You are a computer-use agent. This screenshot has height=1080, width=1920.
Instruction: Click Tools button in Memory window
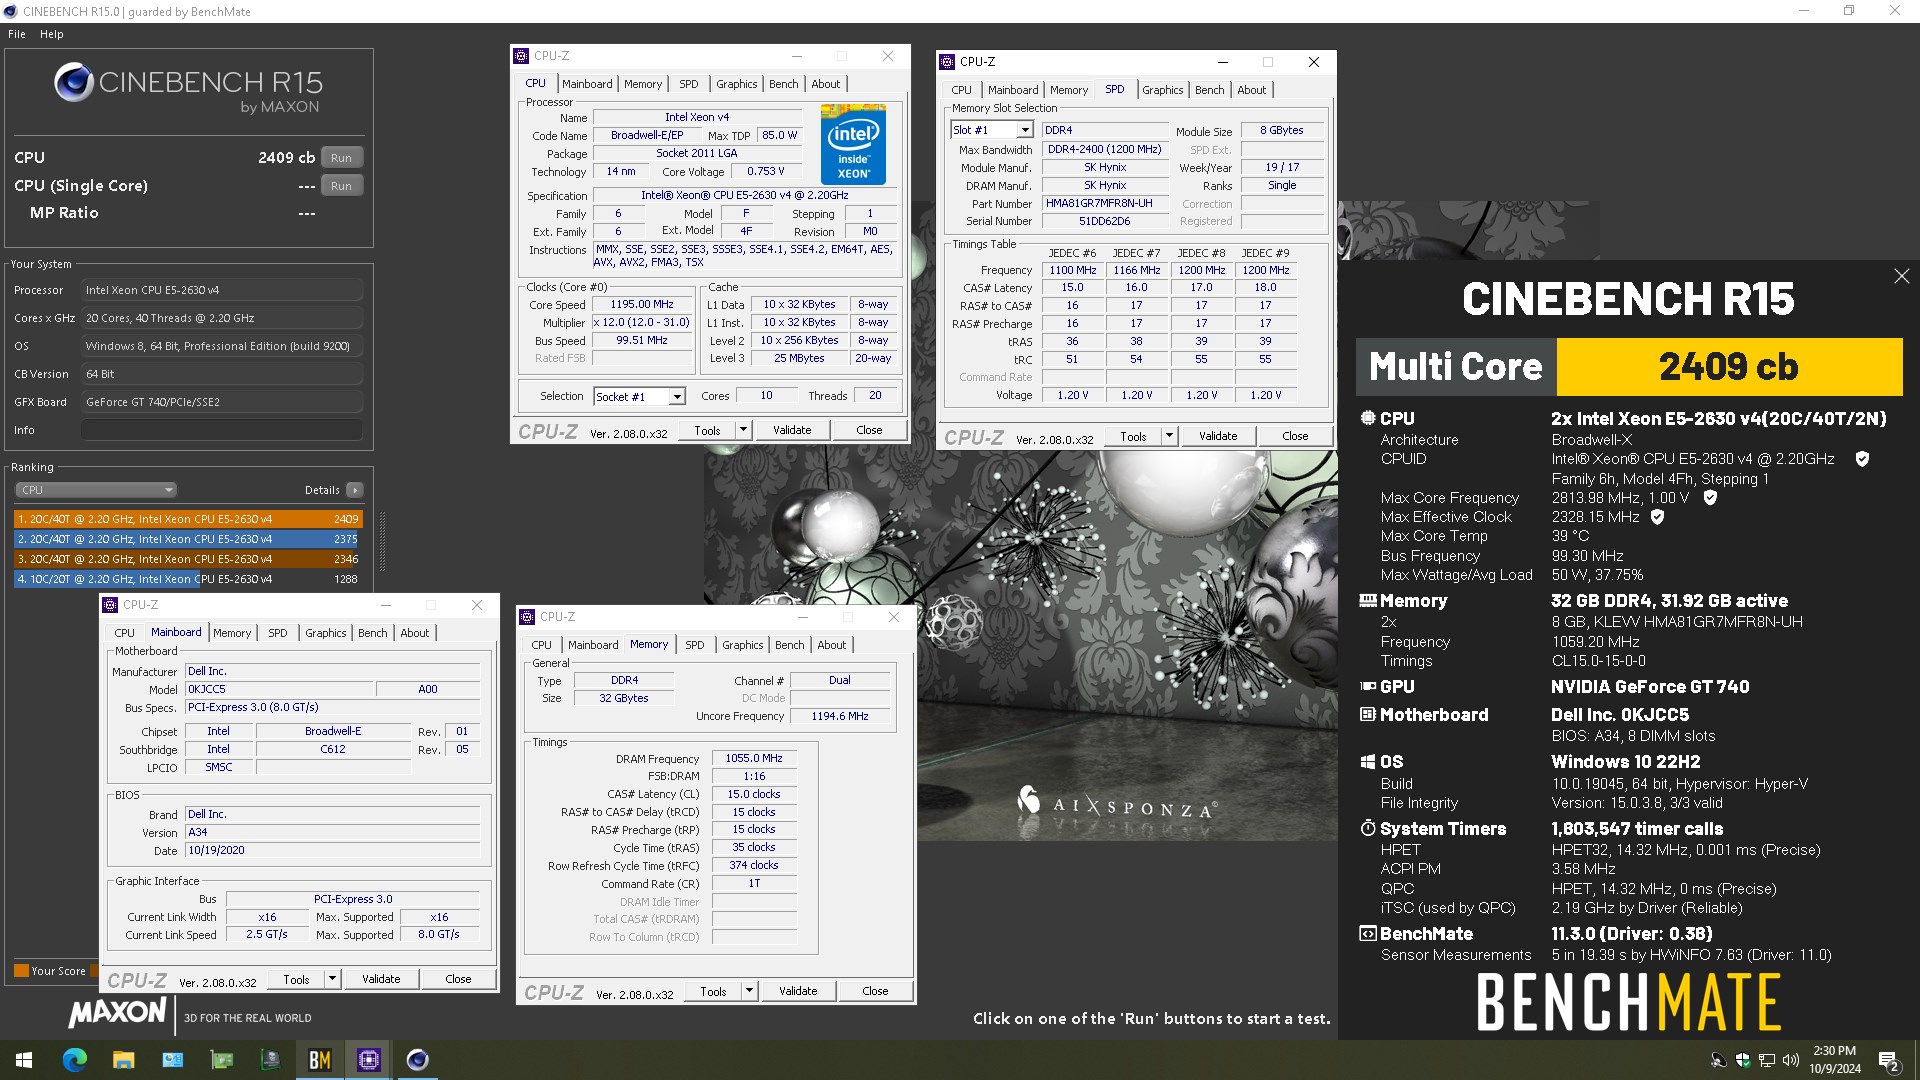click(x=713, y=991)
